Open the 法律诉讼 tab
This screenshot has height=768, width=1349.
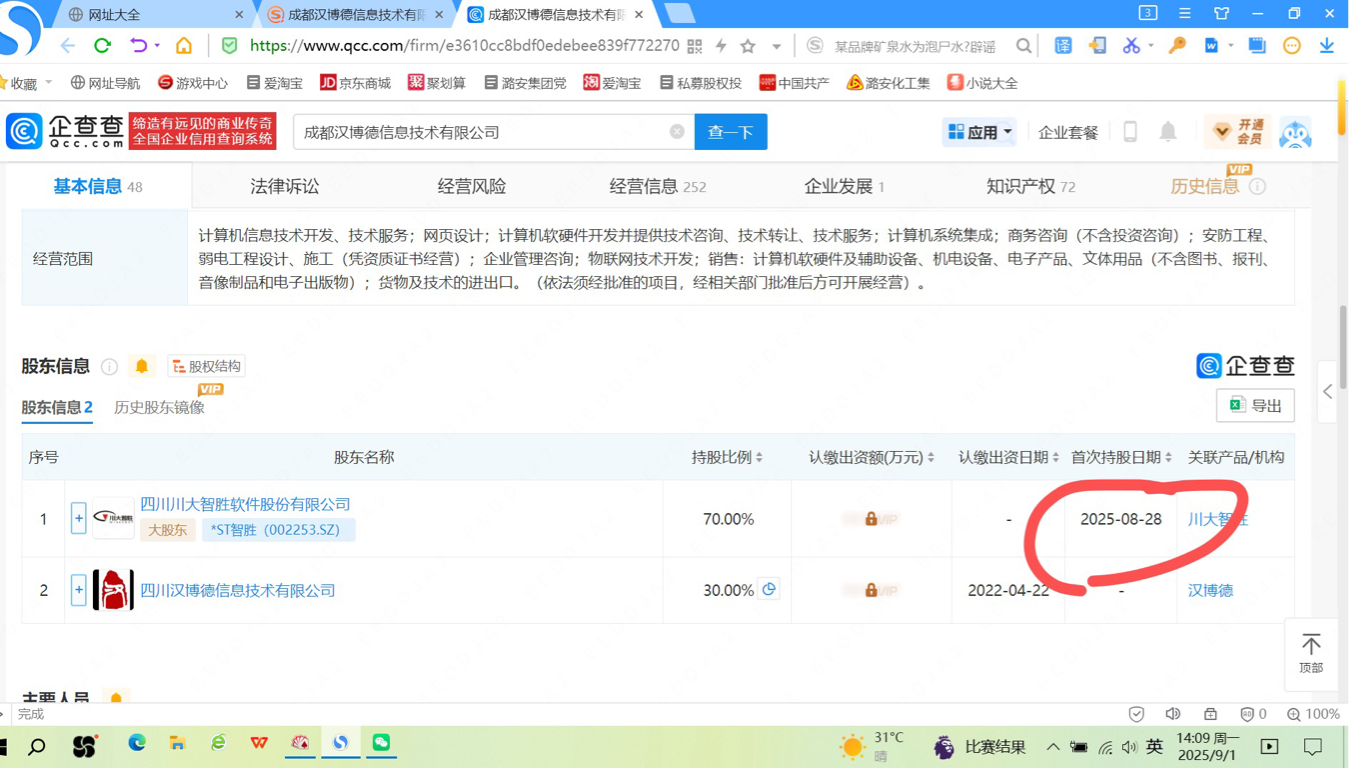pos(285,186)
